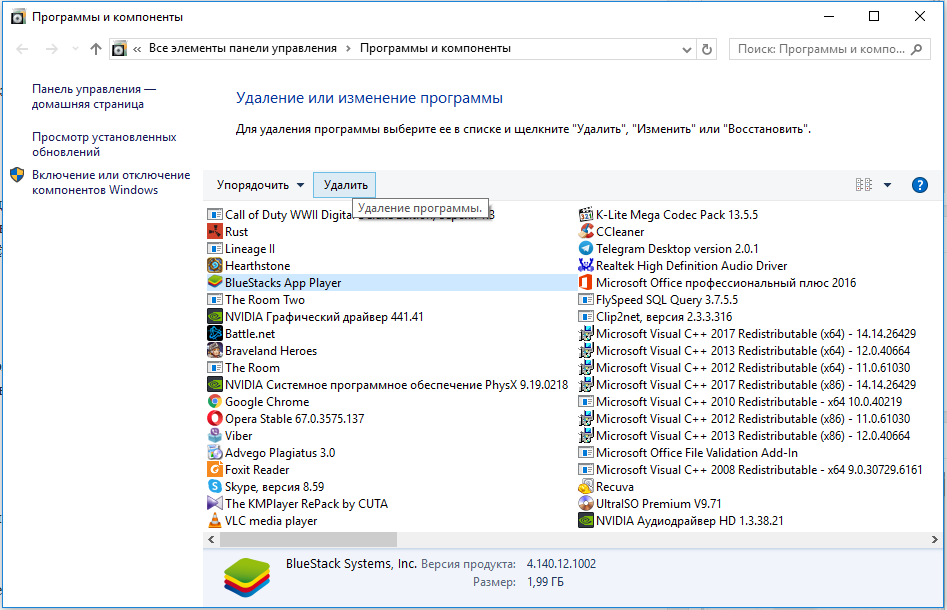Expand the view options dropdown arrow
Image resolution: width=947 pixels, height=610 pixels.
tap(887, 185)
